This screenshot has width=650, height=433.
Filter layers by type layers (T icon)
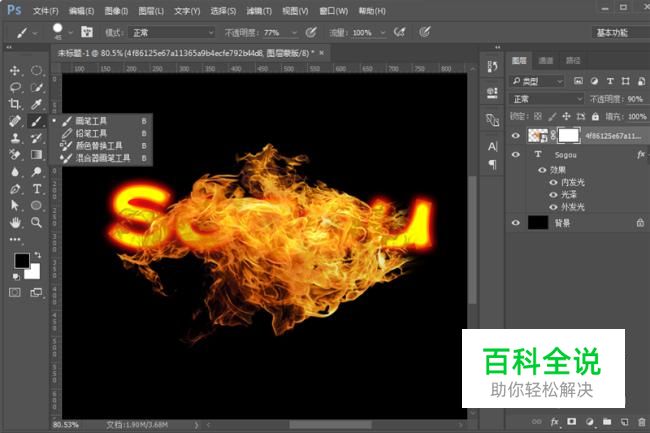point(610,81)
